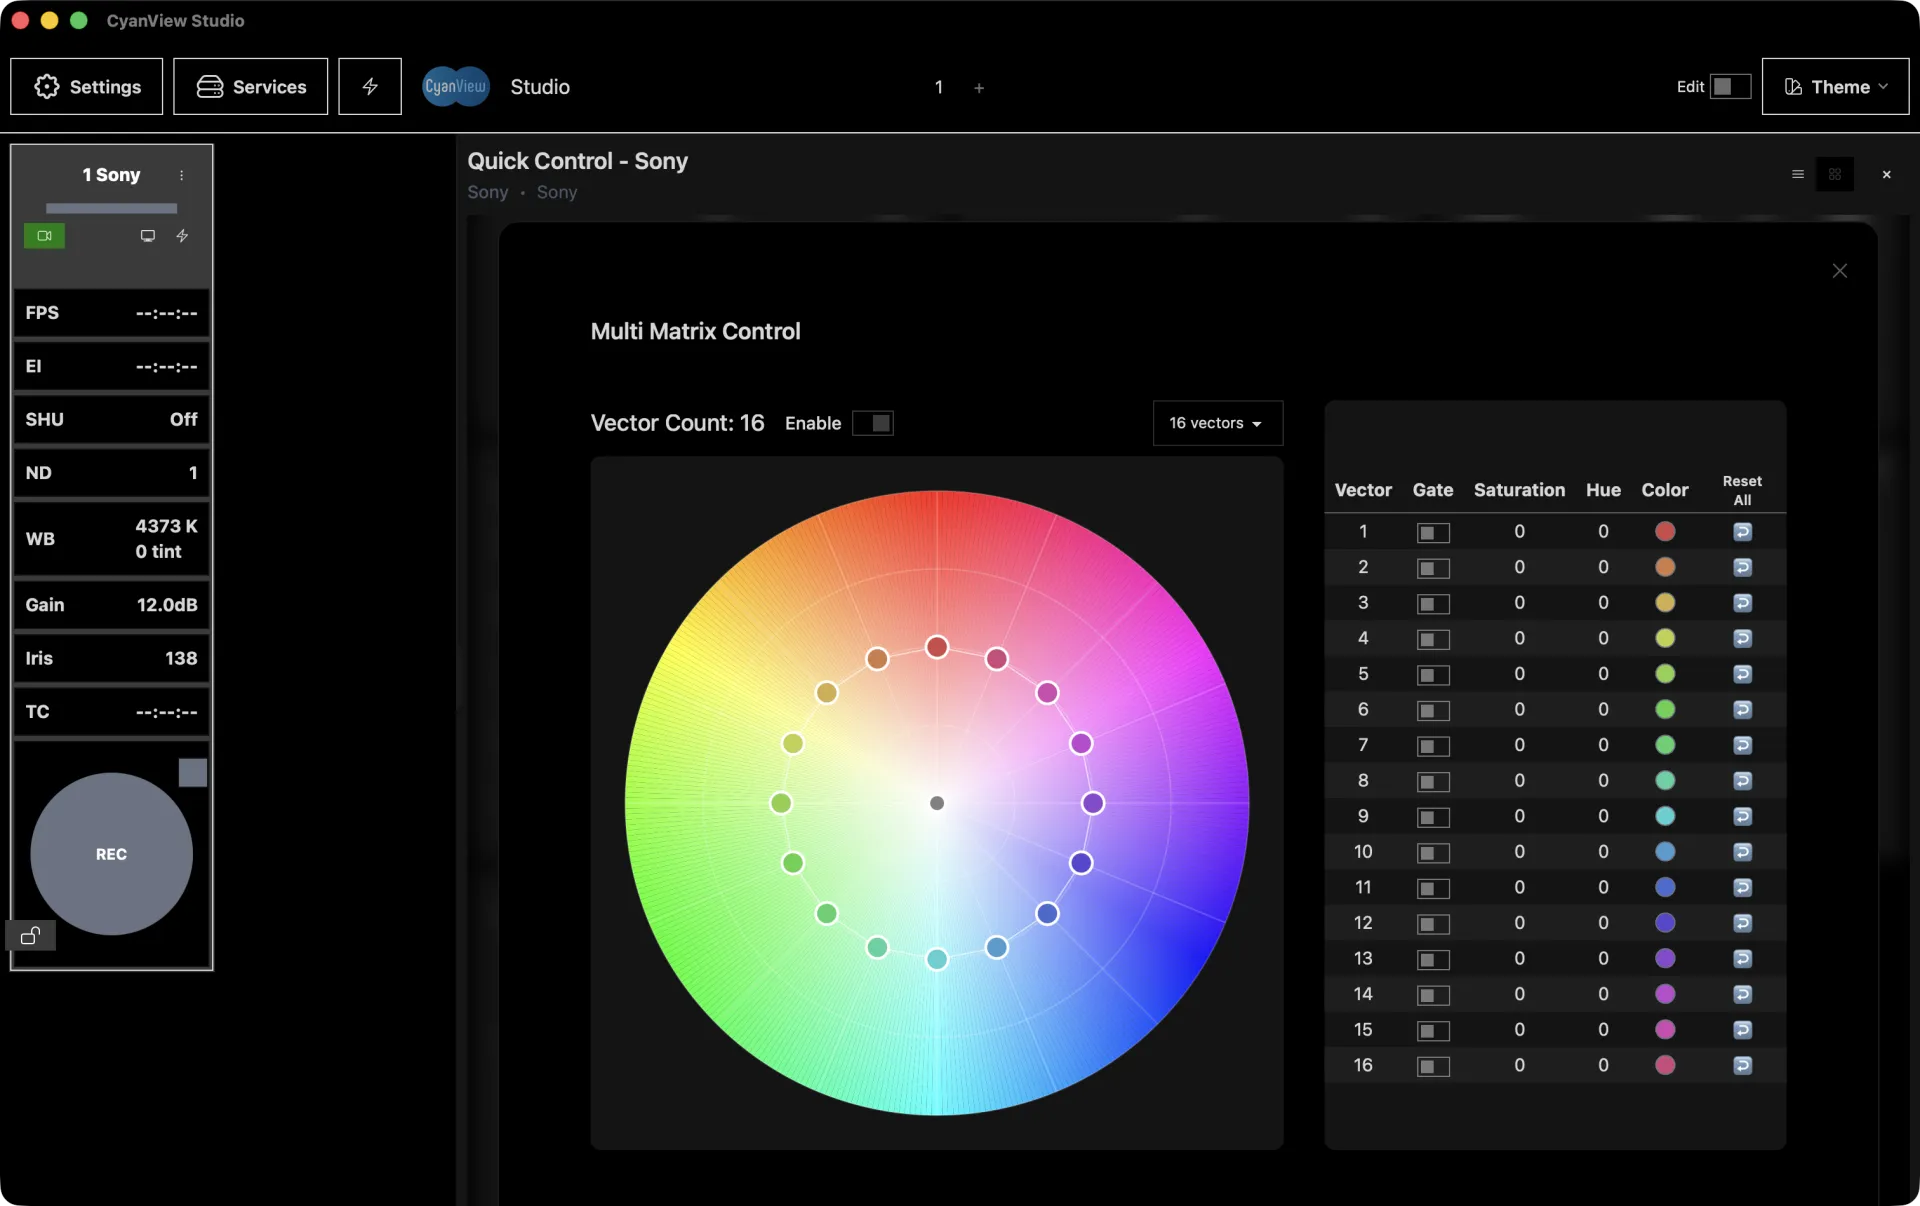Click the WB 4373 K value
This screenshot has height=1206, width=1920.
166,526
